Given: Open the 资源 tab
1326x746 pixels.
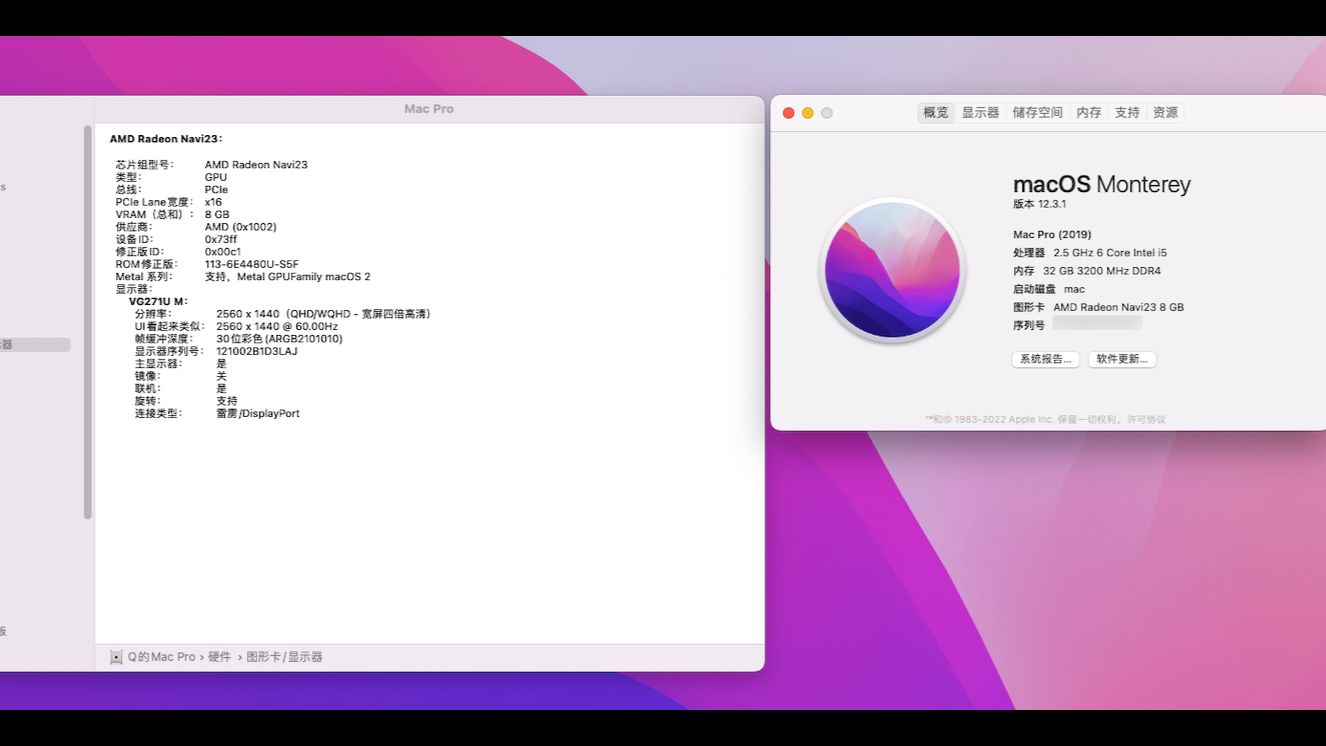Looking at the screenshot, I should point(1165,113).
